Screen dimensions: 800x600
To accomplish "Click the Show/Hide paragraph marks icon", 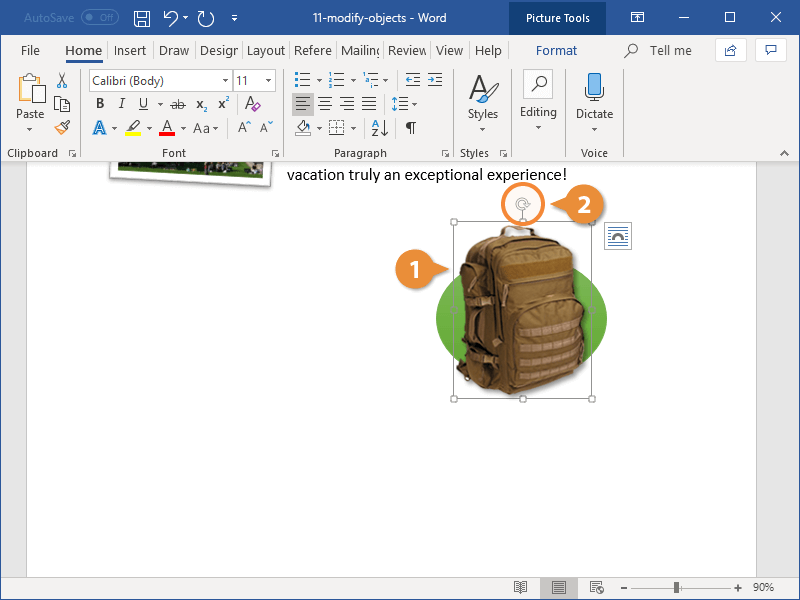I will tap(410, 128).
